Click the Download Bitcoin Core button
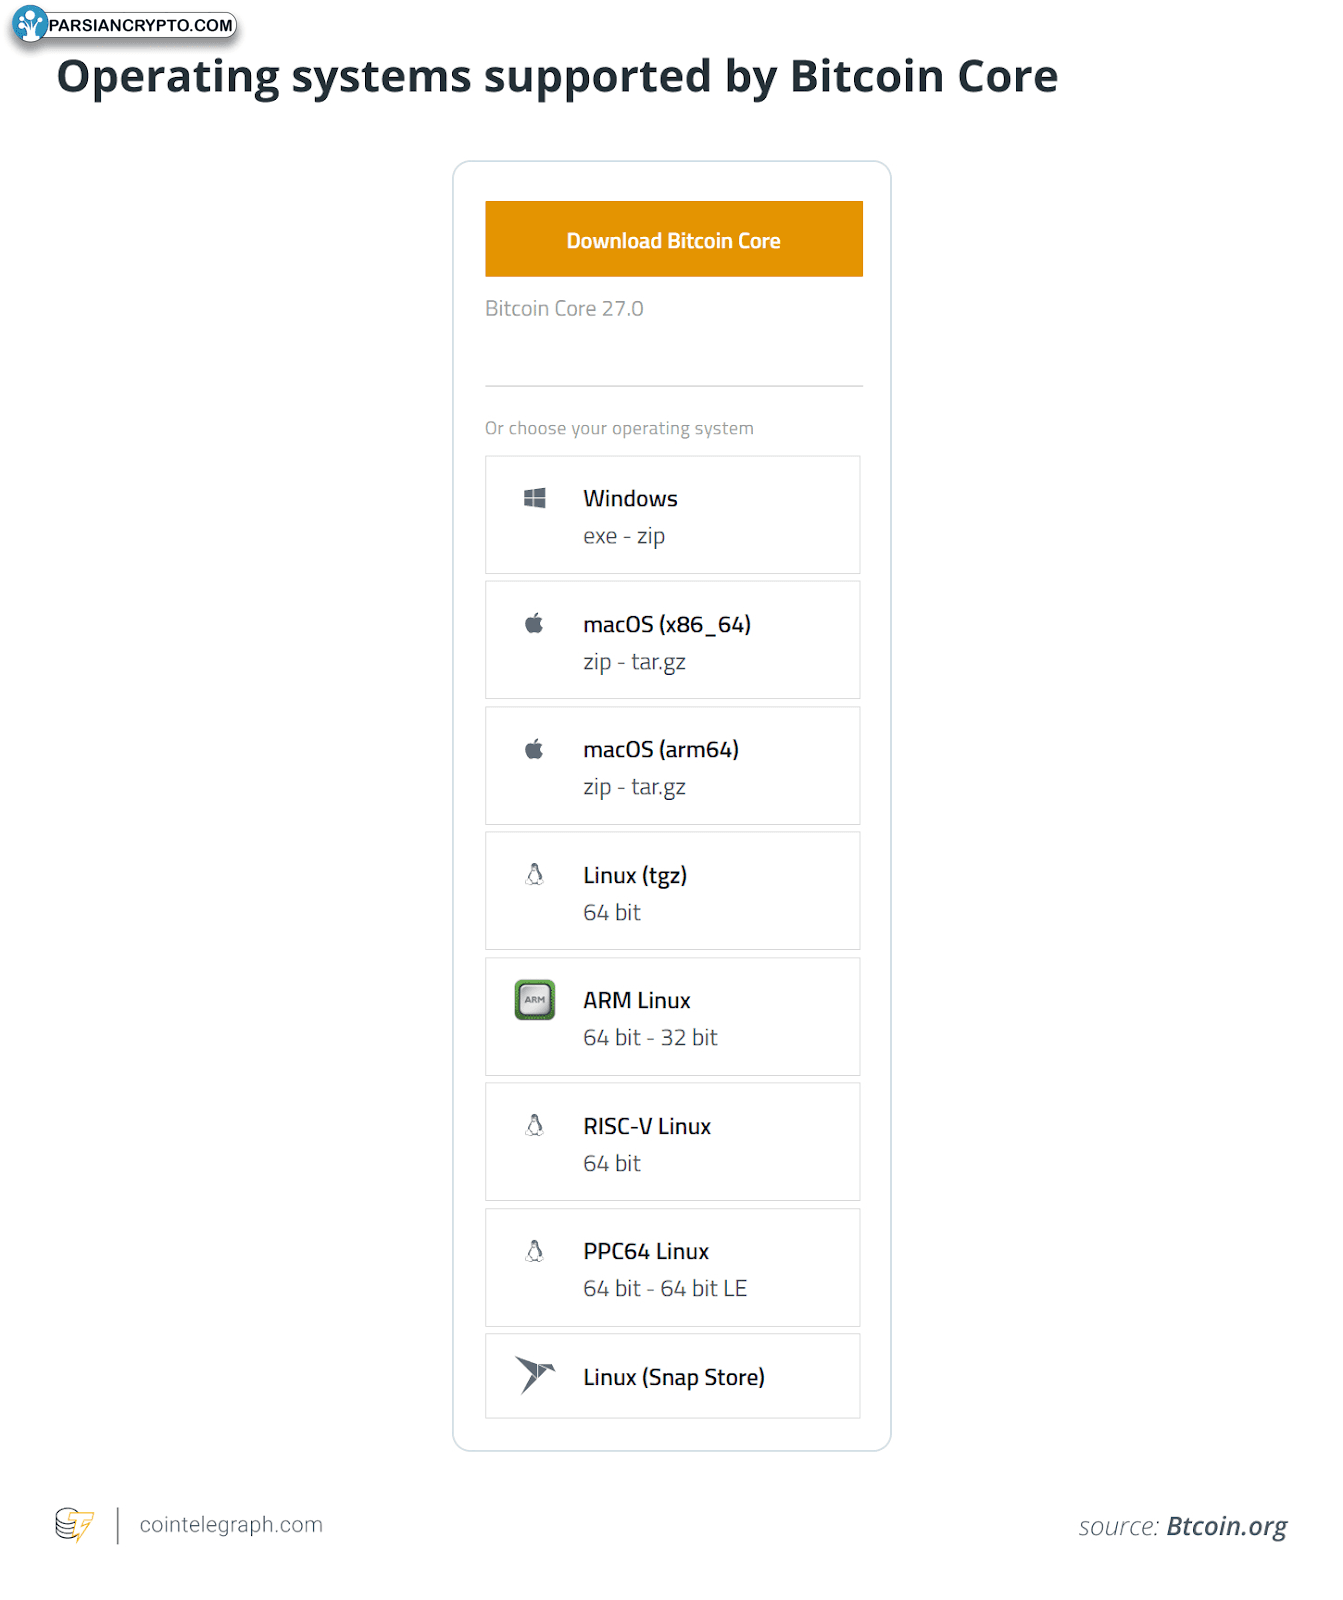 pyautogui.click(x=673, y=239)
